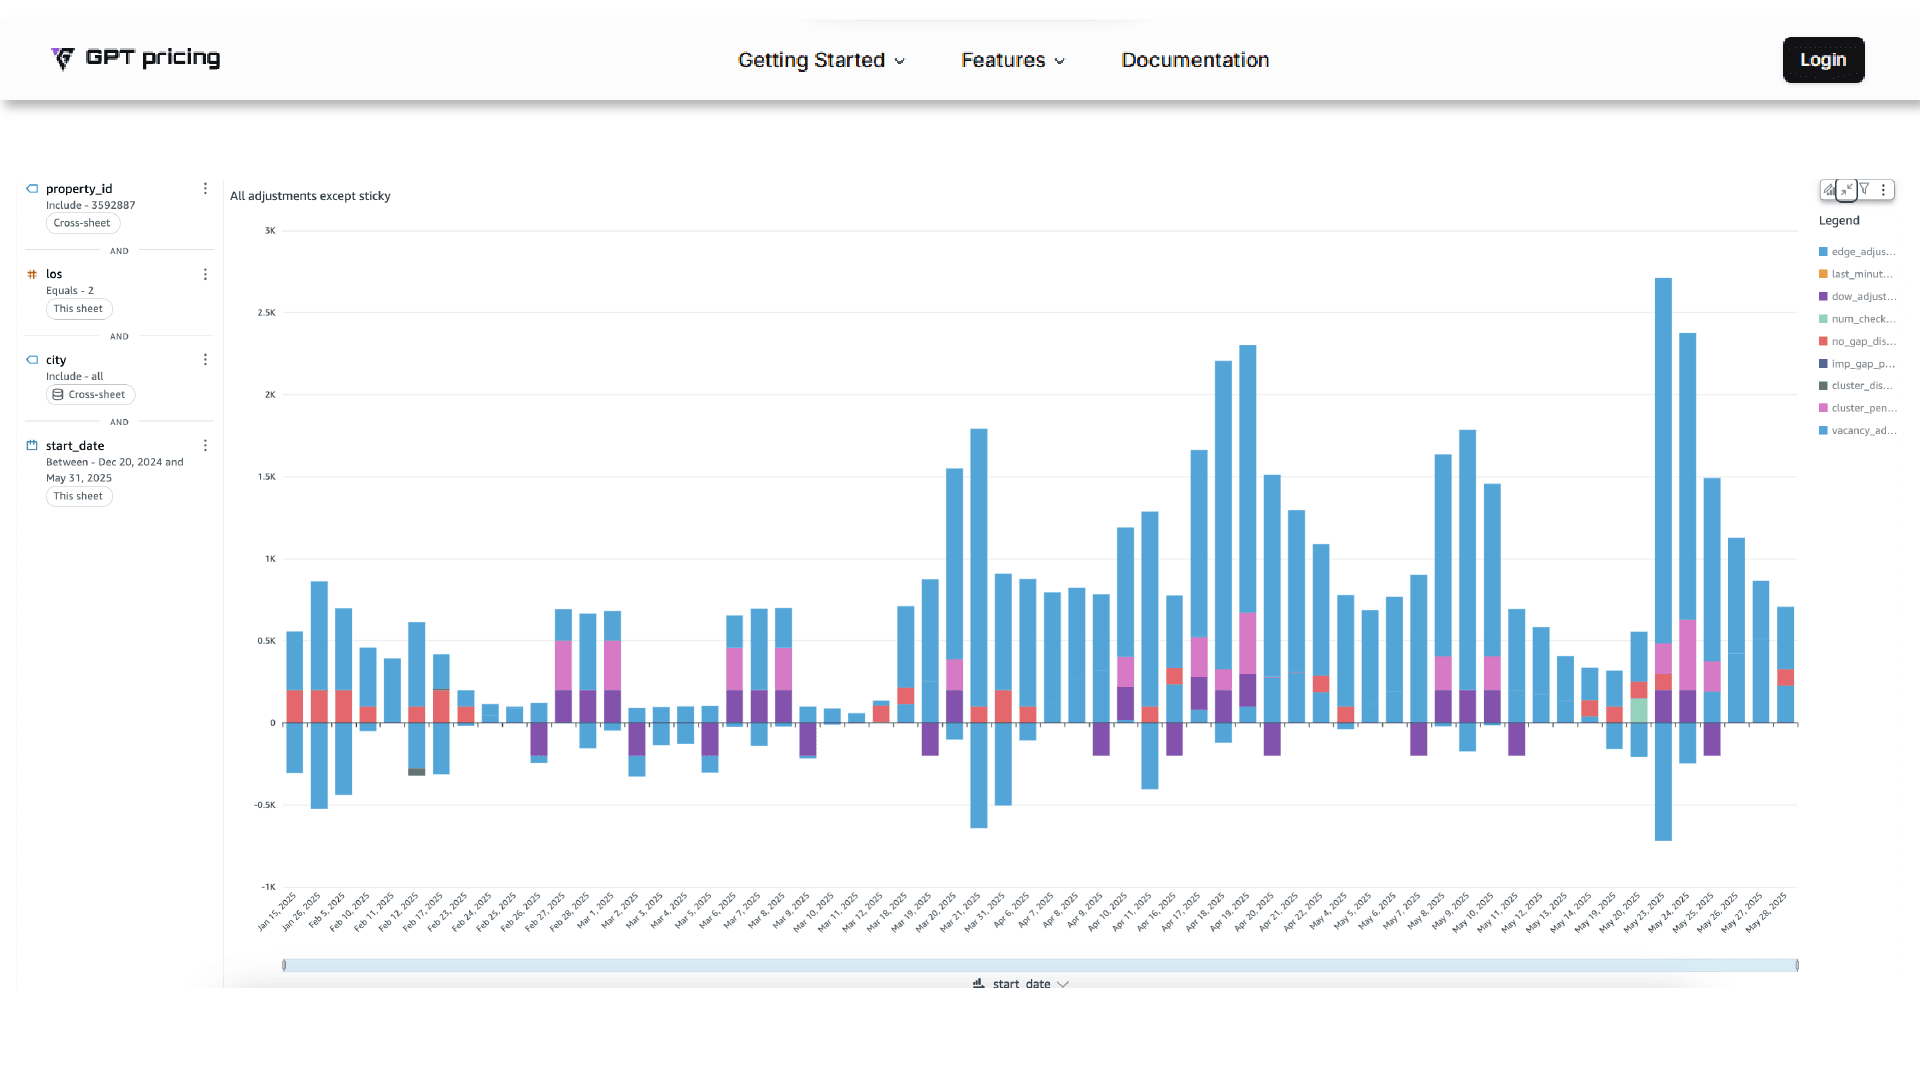The image size is (1920, 1080).
Task: Click the GPT pricing logo
Action: tap(136, 58)
